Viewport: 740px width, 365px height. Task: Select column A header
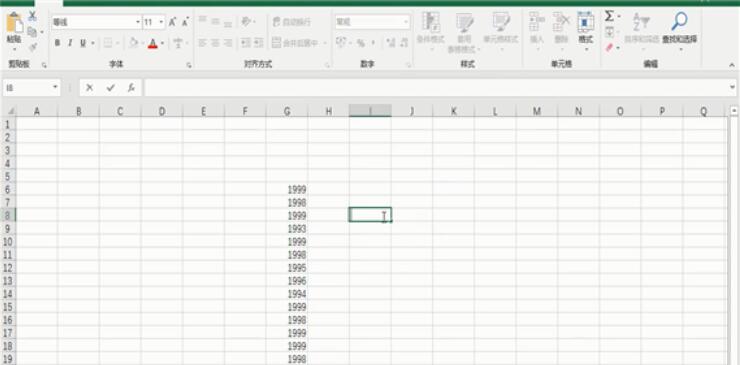coord(37,111)
